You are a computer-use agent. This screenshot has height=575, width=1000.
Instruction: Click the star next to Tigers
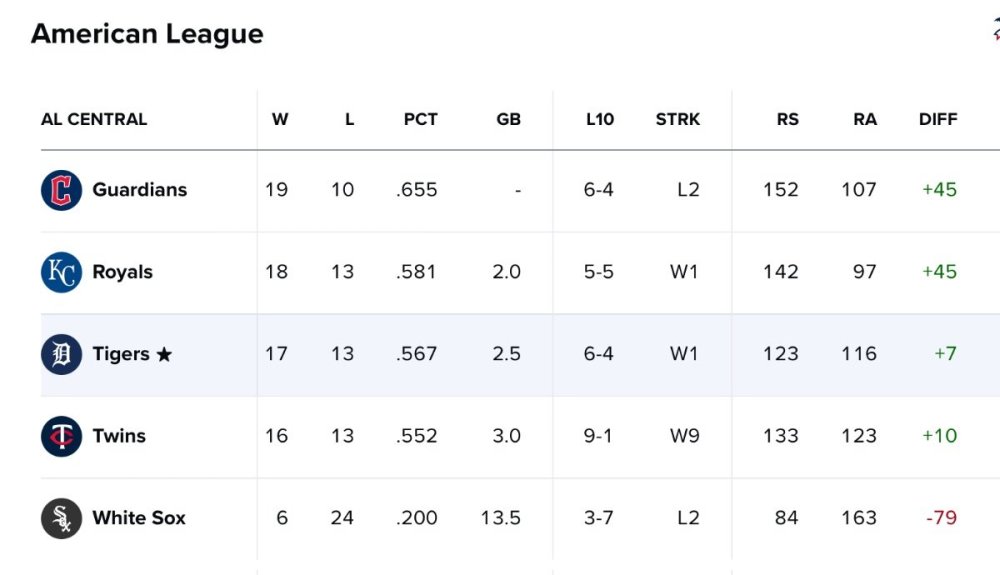coord(164,355)
